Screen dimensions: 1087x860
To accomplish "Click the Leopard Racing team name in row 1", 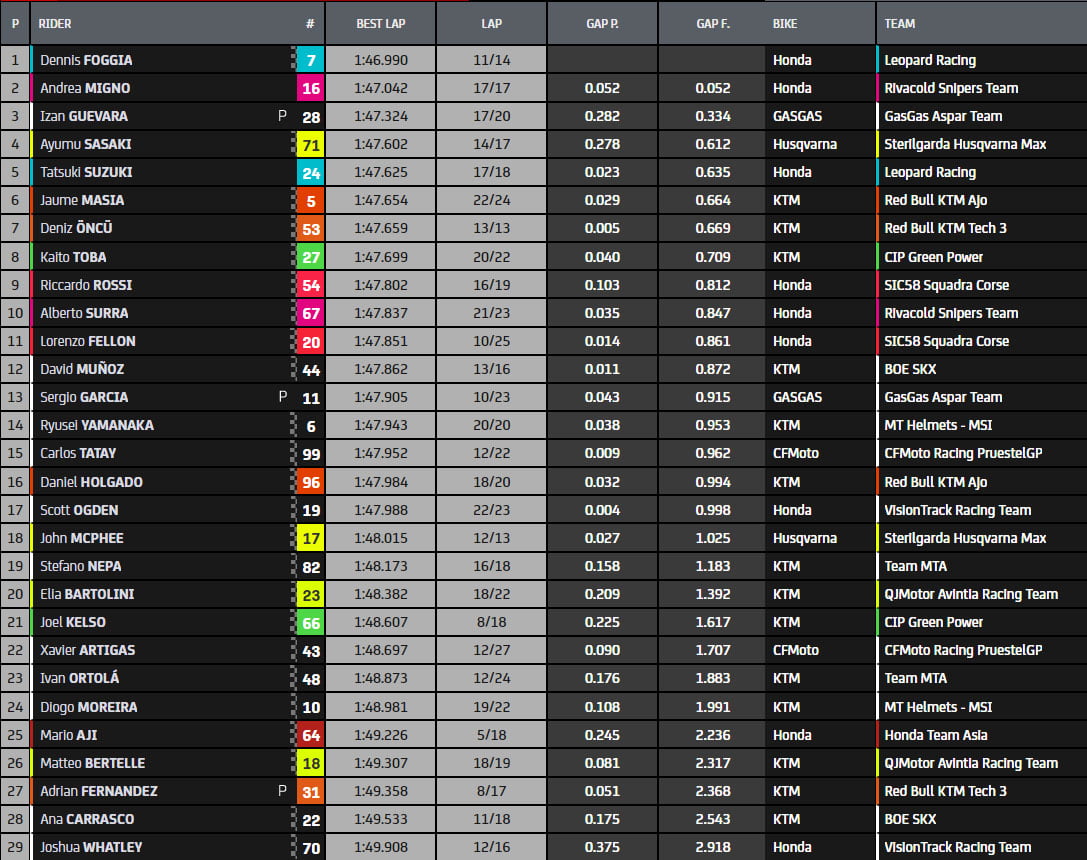I will tap(930, 60).
